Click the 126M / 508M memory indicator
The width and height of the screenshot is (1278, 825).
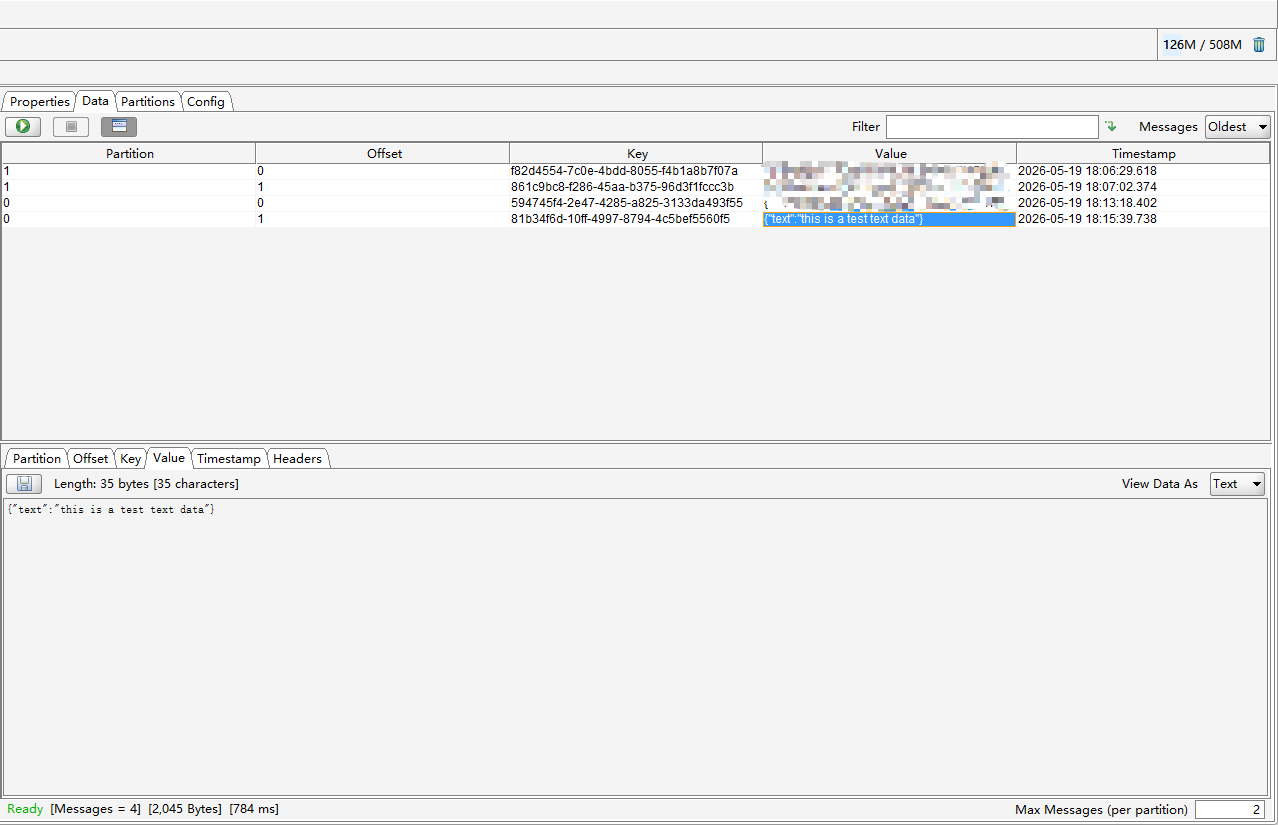pos(1202,45)
